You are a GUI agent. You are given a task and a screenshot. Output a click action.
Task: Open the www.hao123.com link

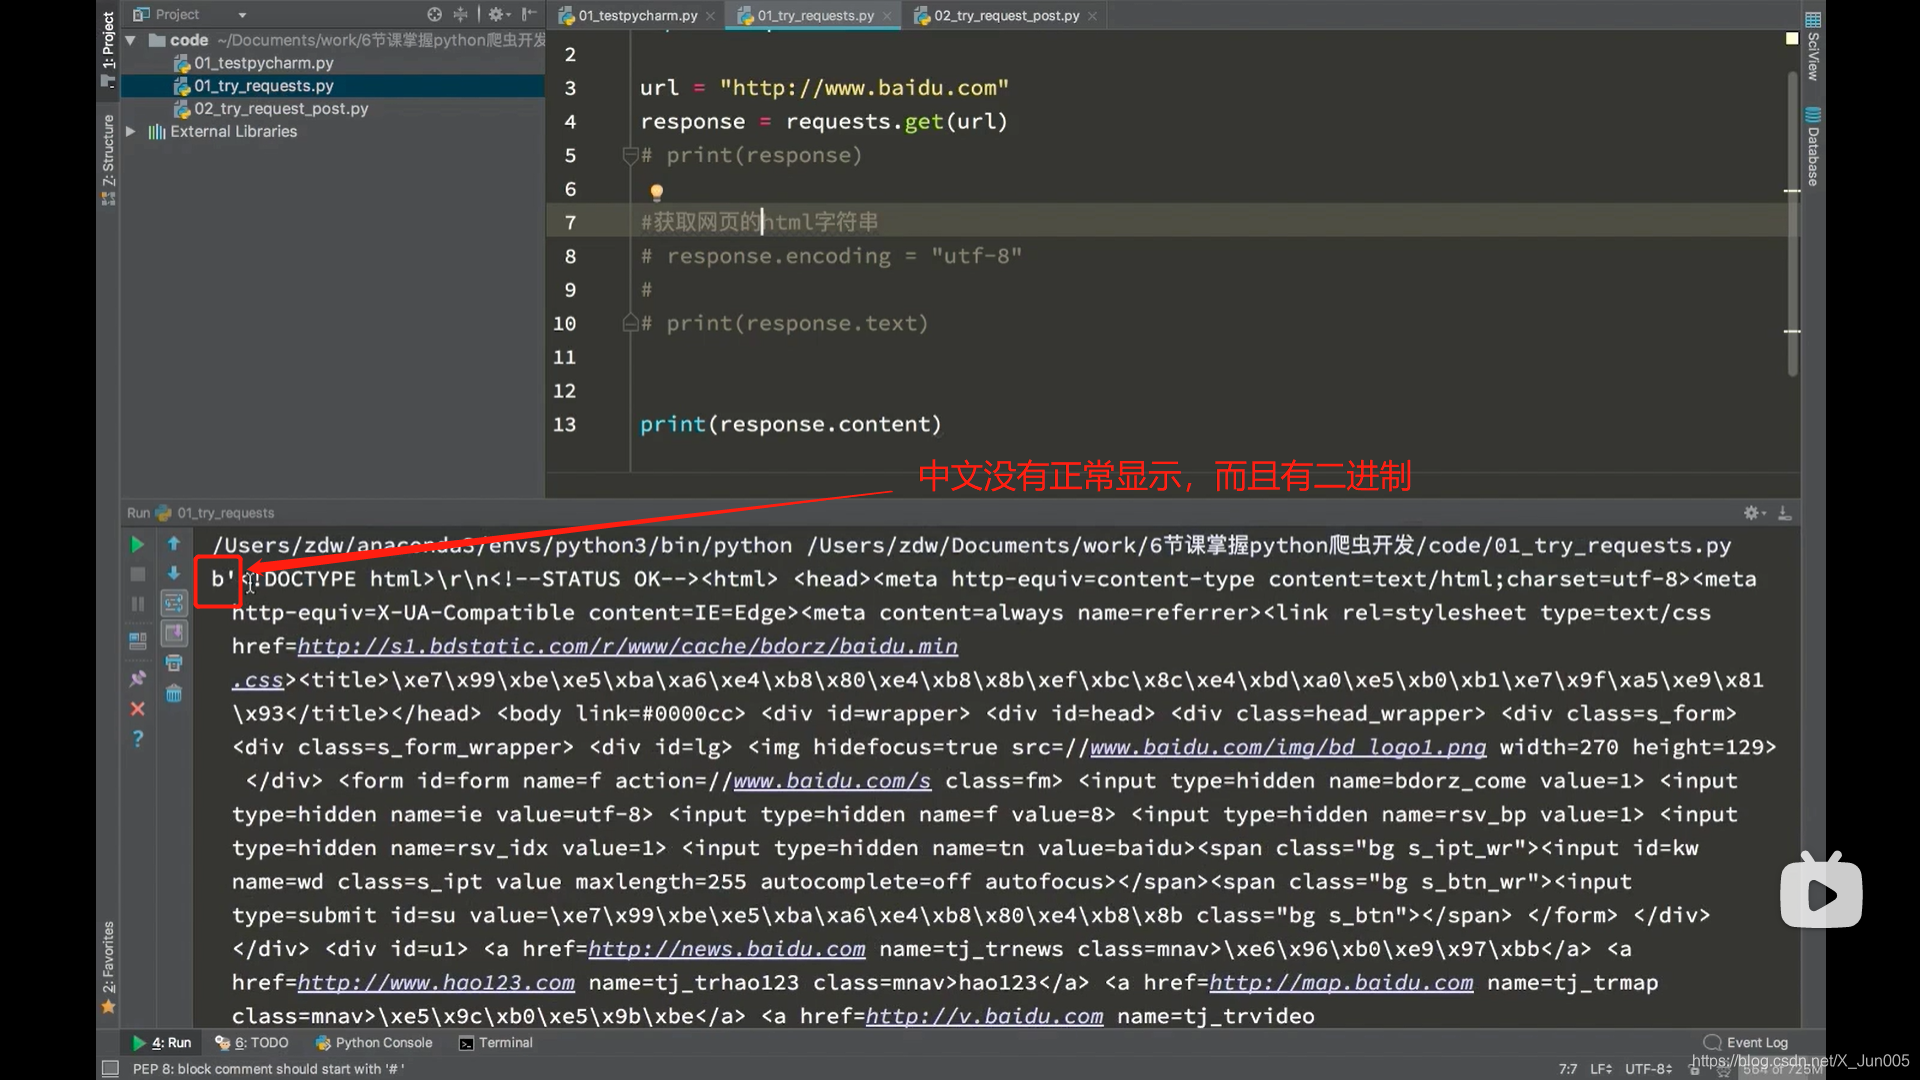pyautogui.click(x=436, y=983)
